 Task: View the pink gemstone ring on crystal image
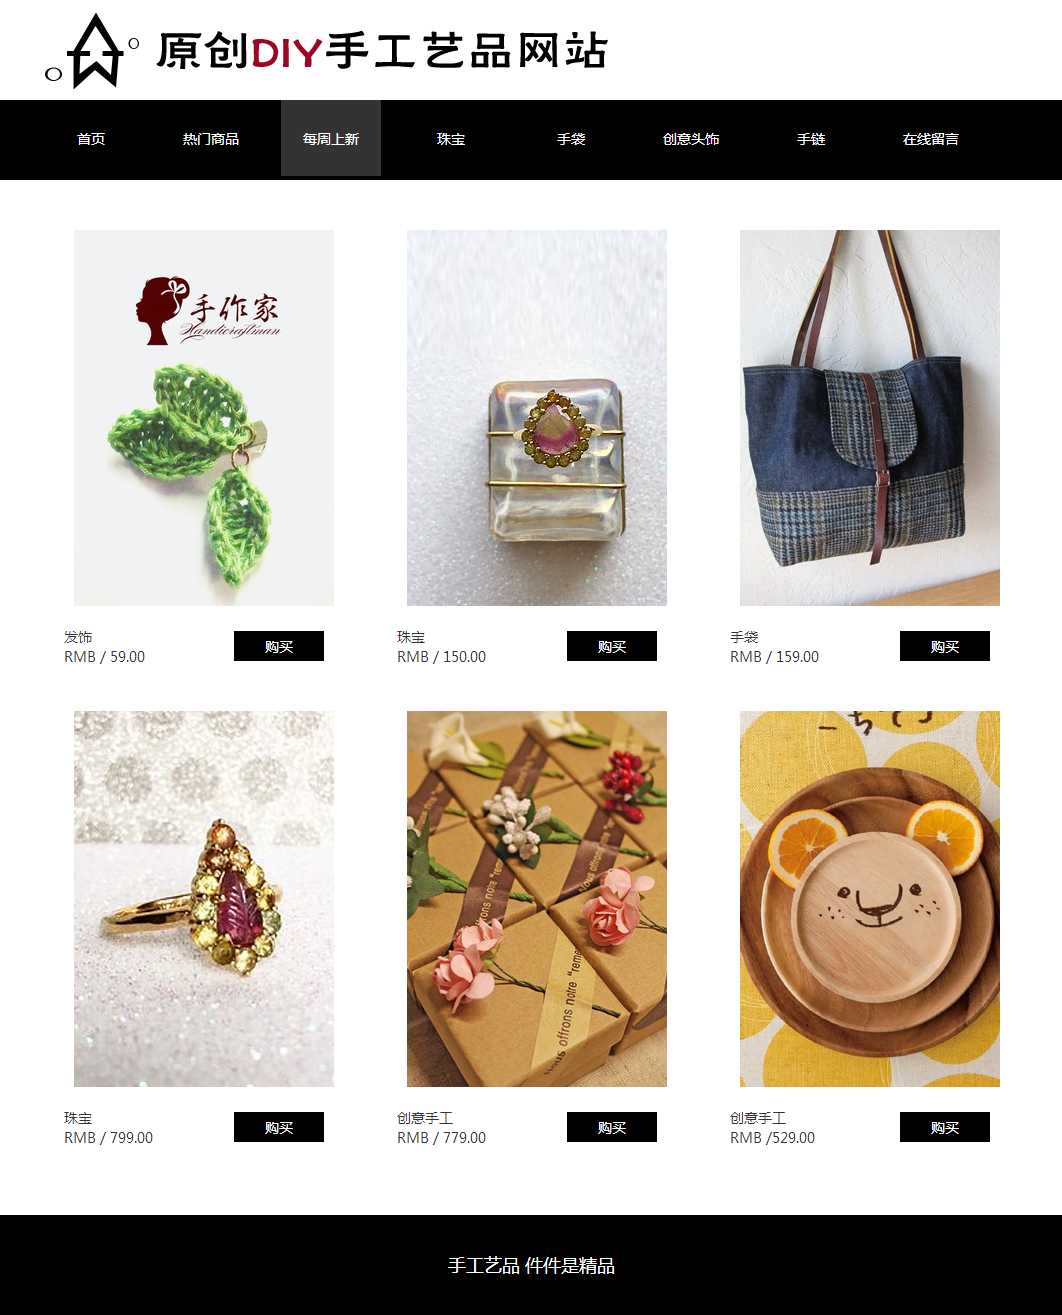pyautogui.click(x=537, y=418)
